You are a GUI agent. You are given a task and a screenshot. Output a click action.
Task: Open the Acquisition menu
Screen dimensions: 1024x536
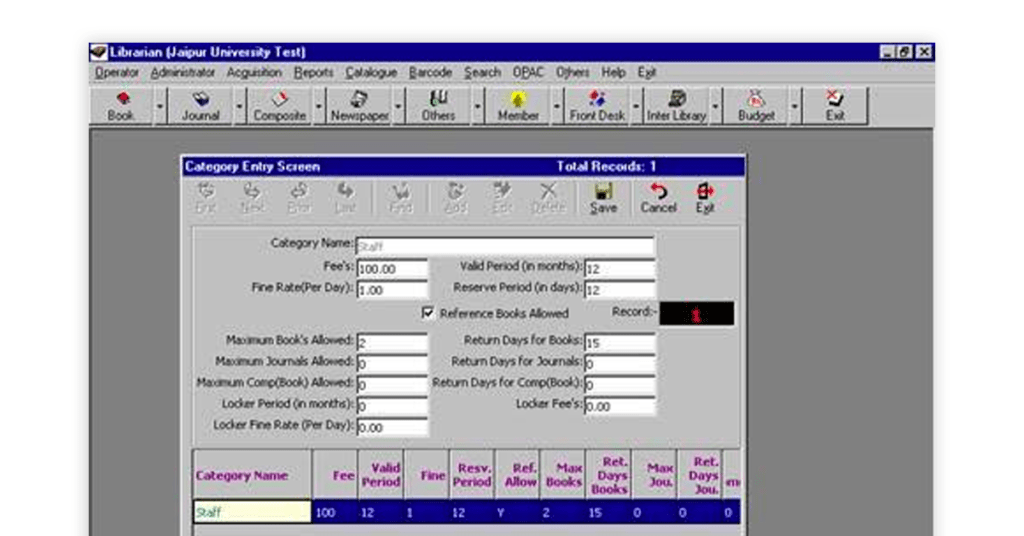click(x=254, y=72)
